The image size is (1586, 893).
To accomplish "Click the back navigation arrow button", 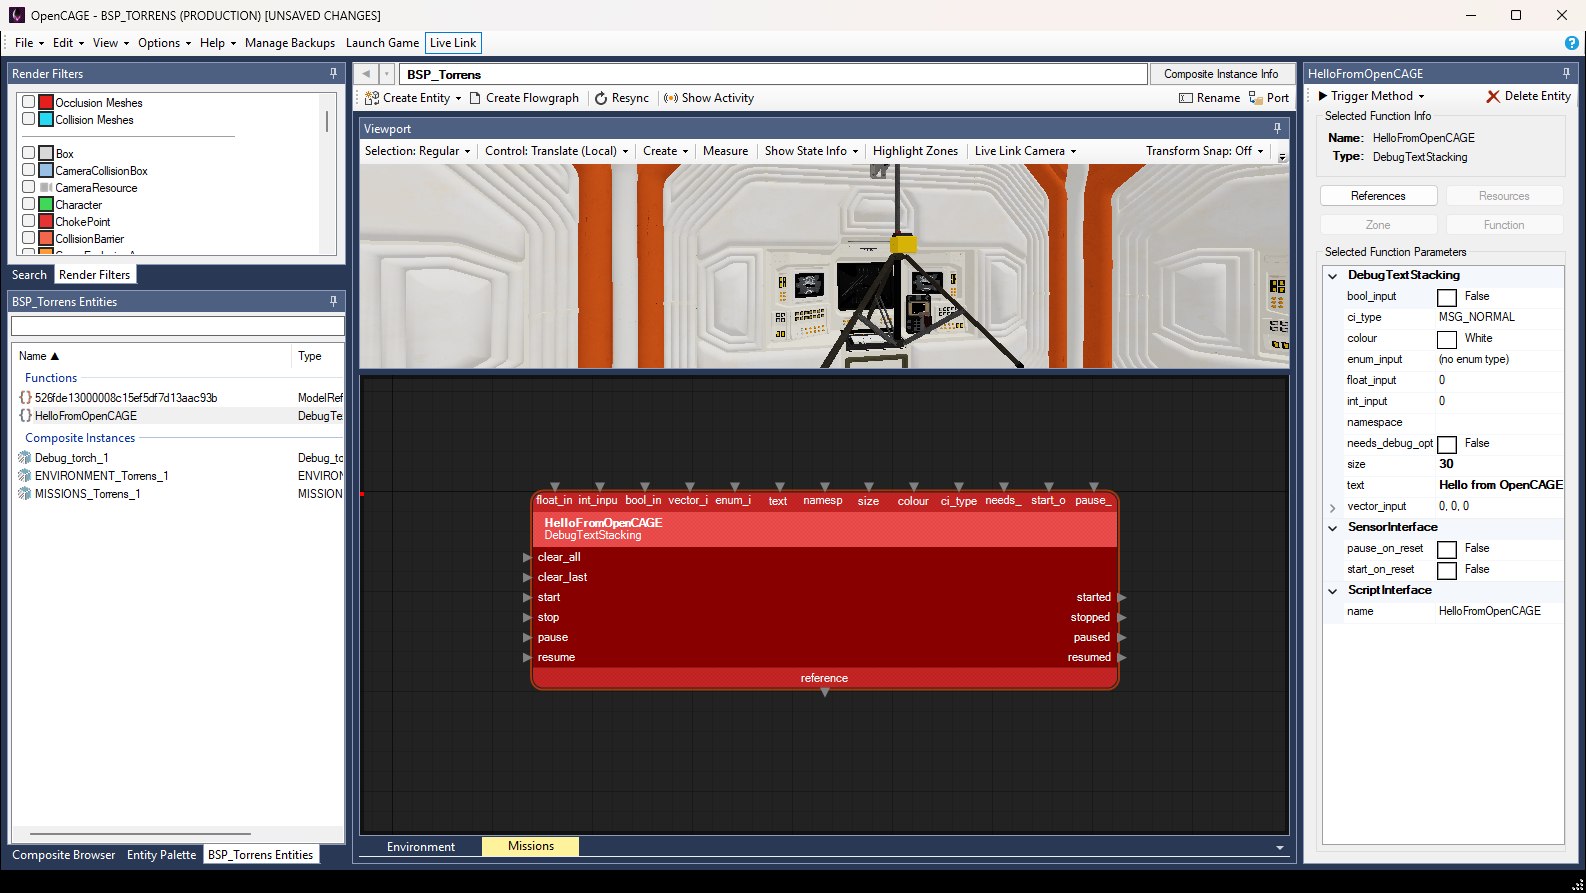I will click(x=366, y=74).
